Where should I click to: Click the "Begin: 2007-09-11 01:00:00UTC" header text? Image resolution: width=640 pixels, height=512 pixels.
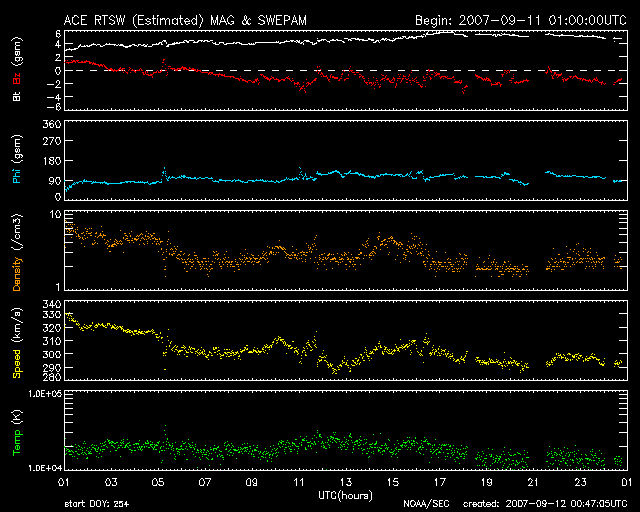click(x=521, y=20)
